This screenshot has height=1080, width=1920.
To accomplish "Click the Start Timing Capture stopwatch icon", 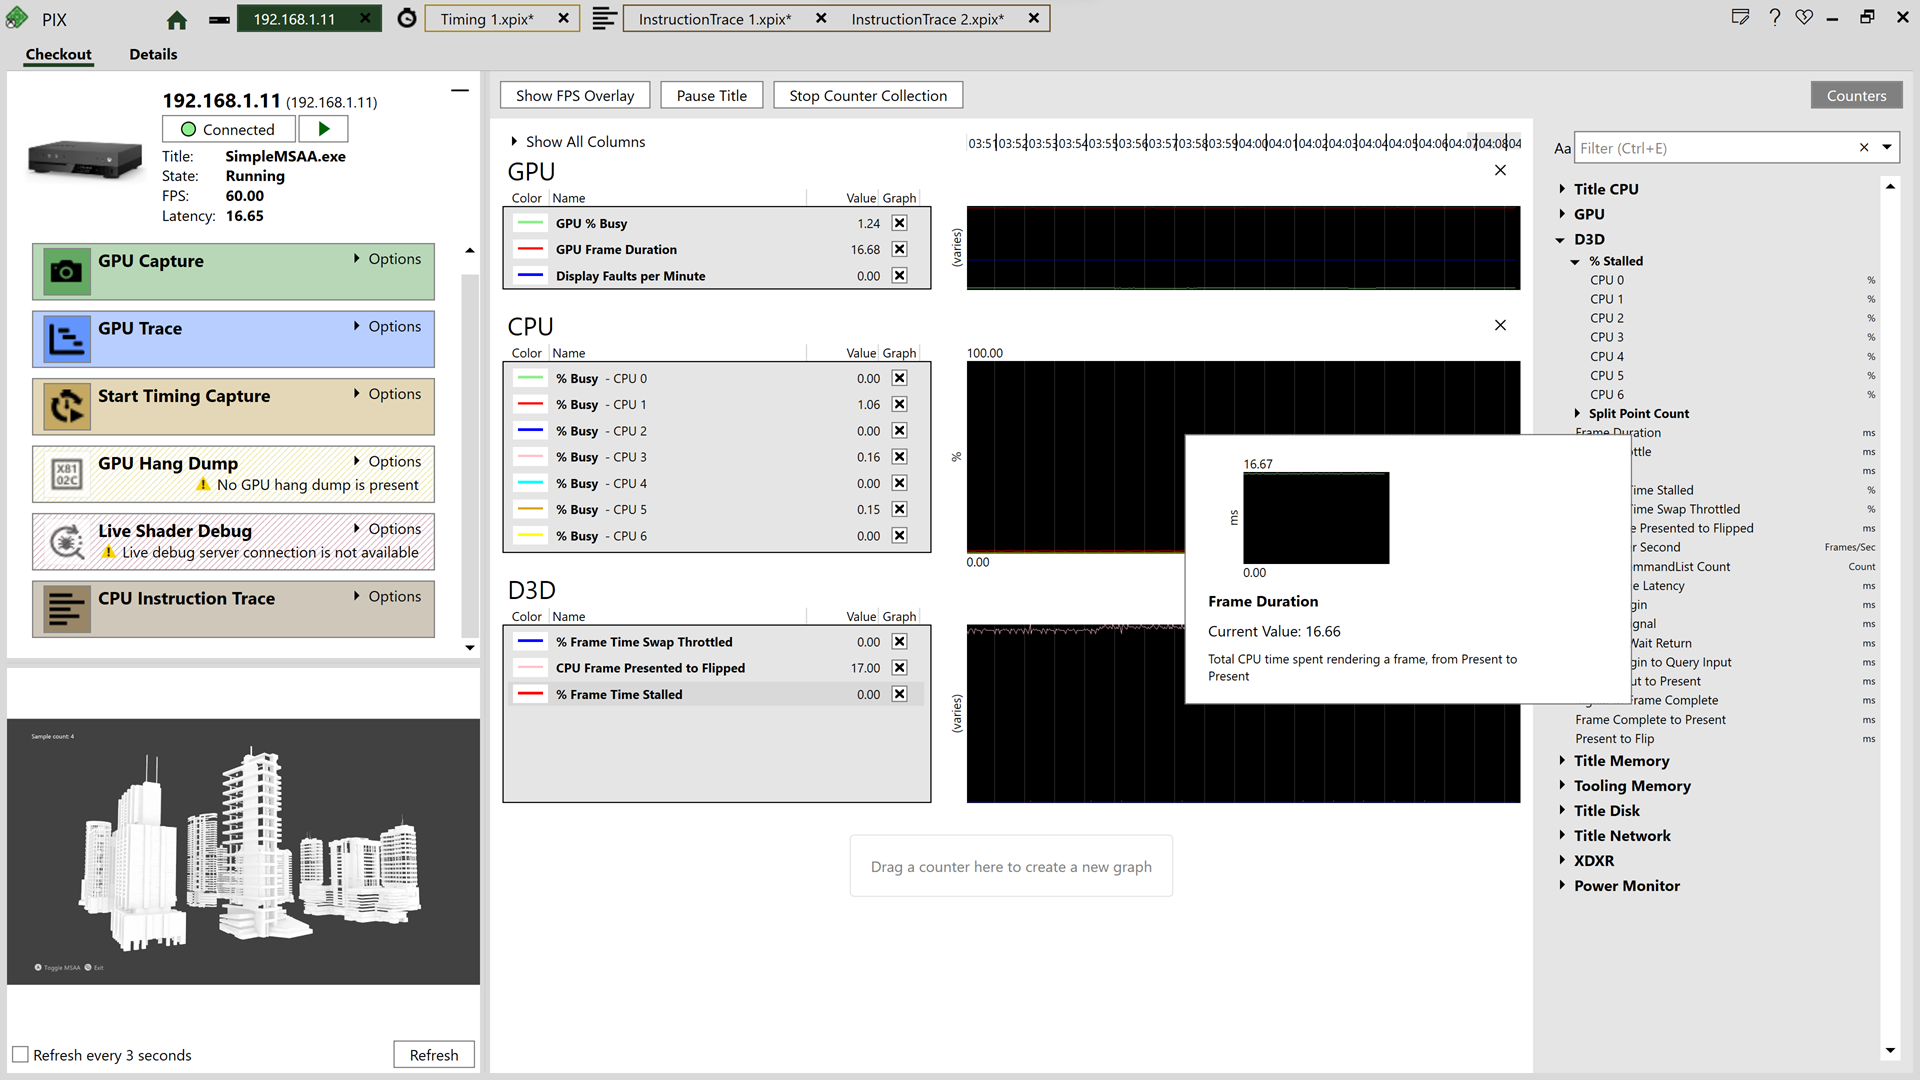I will point(66,406).
